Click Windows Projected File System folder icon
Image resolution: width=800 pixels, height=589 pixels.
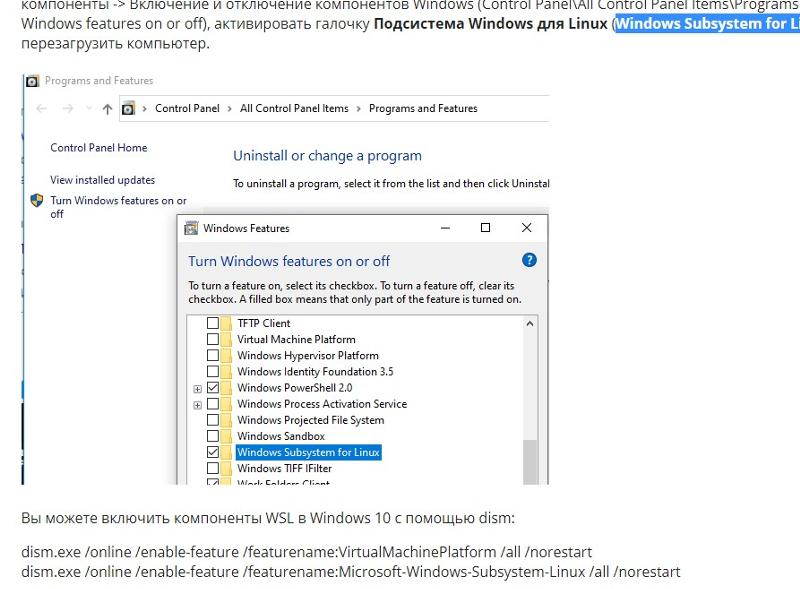tap(226, 420)
